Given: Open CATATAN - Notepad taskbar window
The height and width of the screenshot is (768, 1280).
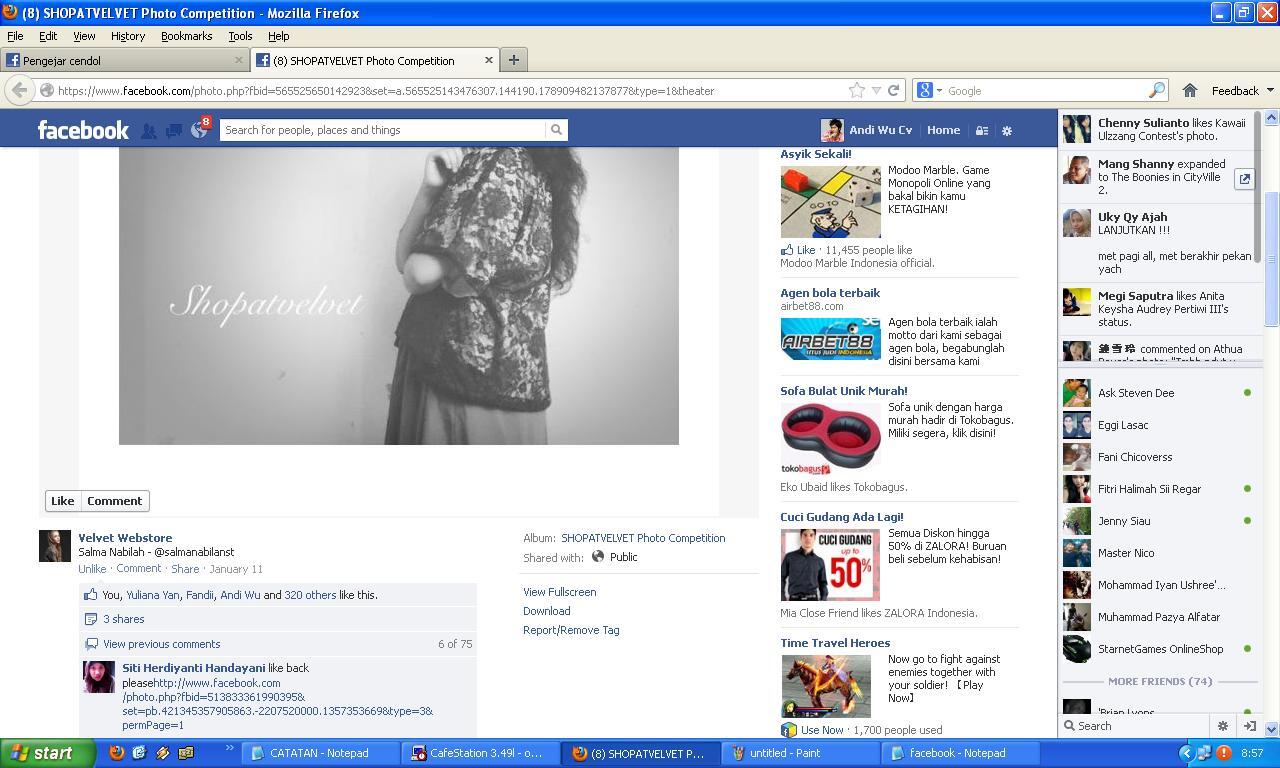Looking at the screenshot, I should [x=319, y=753].
